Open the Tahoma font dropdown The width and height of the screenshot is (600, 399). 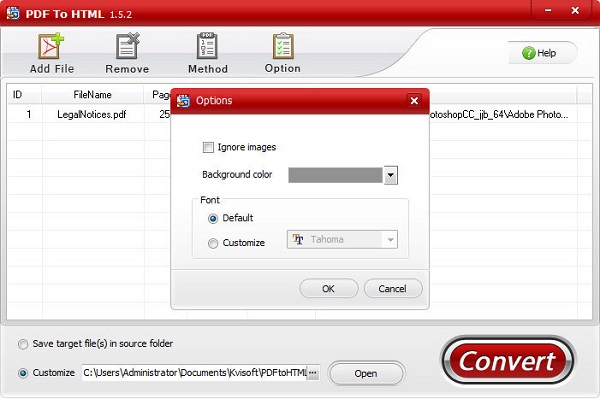click(342, 239)
